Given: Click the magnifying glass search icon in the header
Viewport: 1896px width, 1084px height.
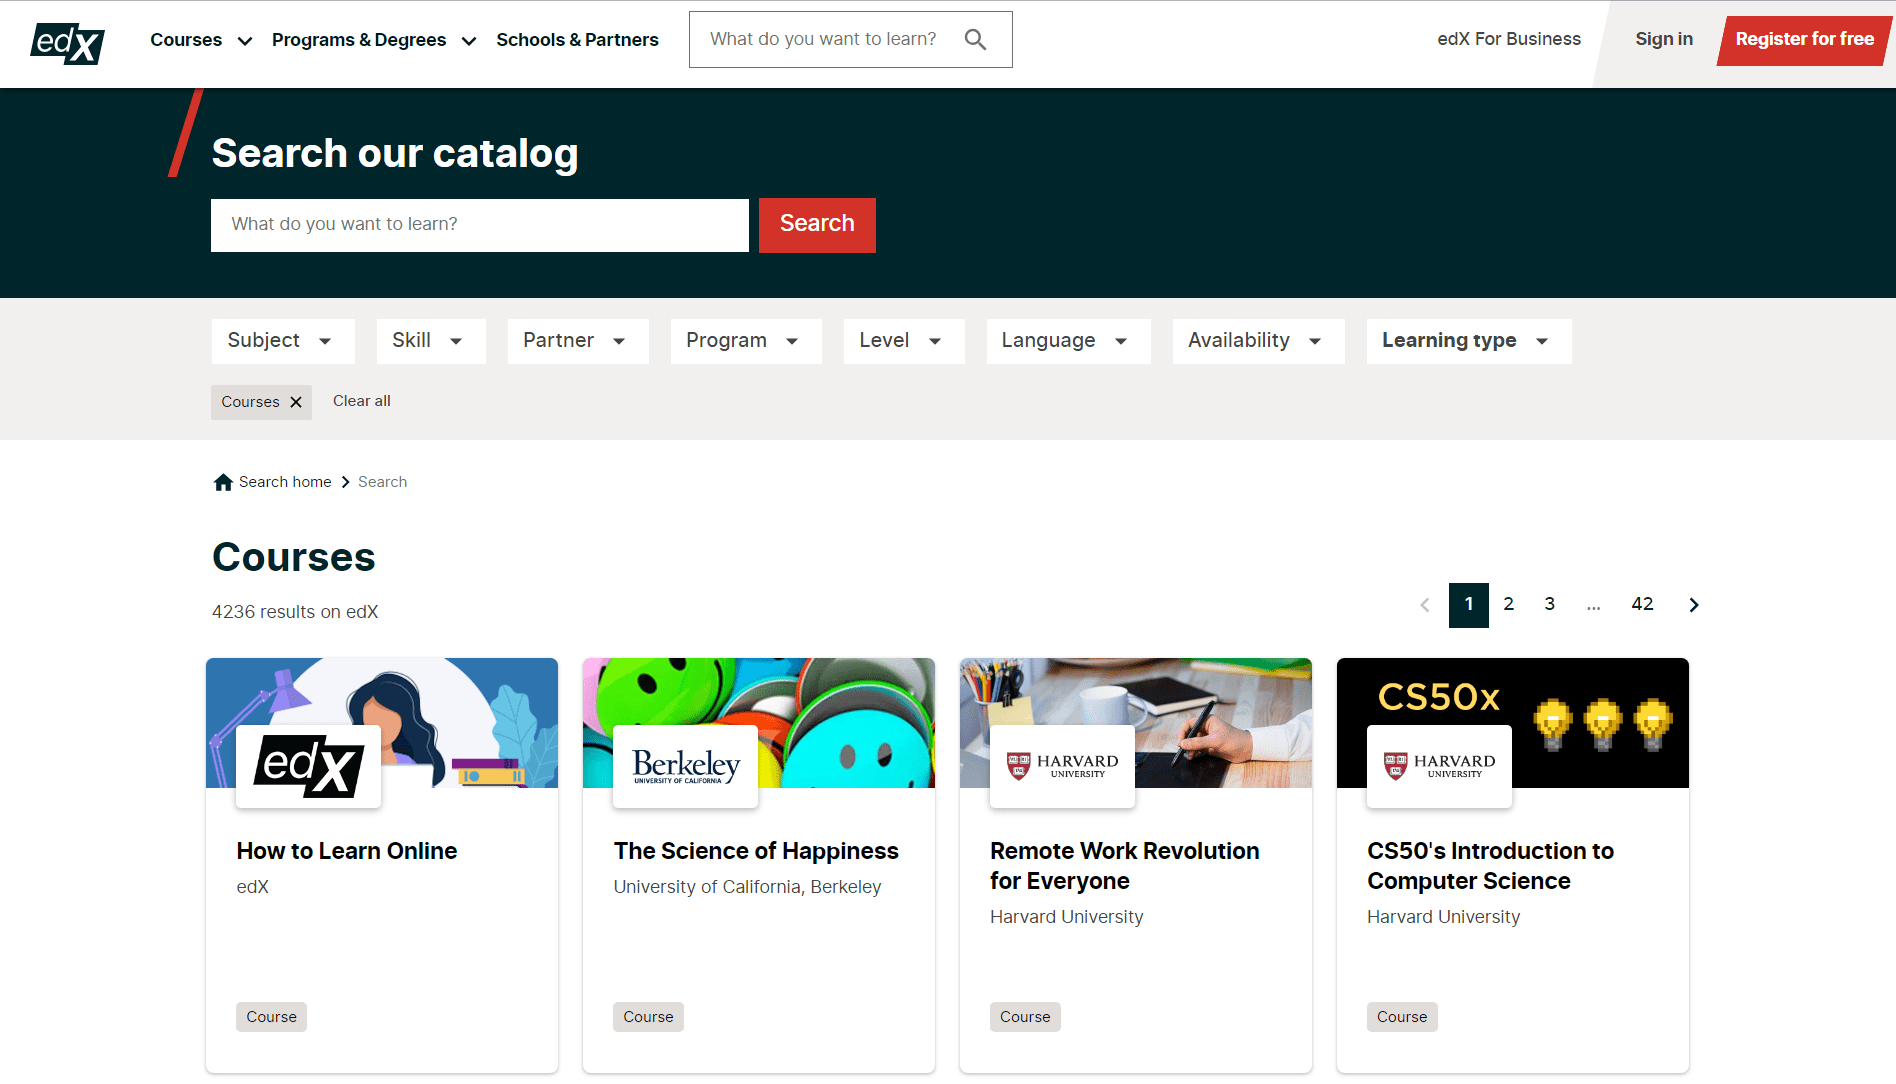Looking at the screenshot, I should [975, 38].
